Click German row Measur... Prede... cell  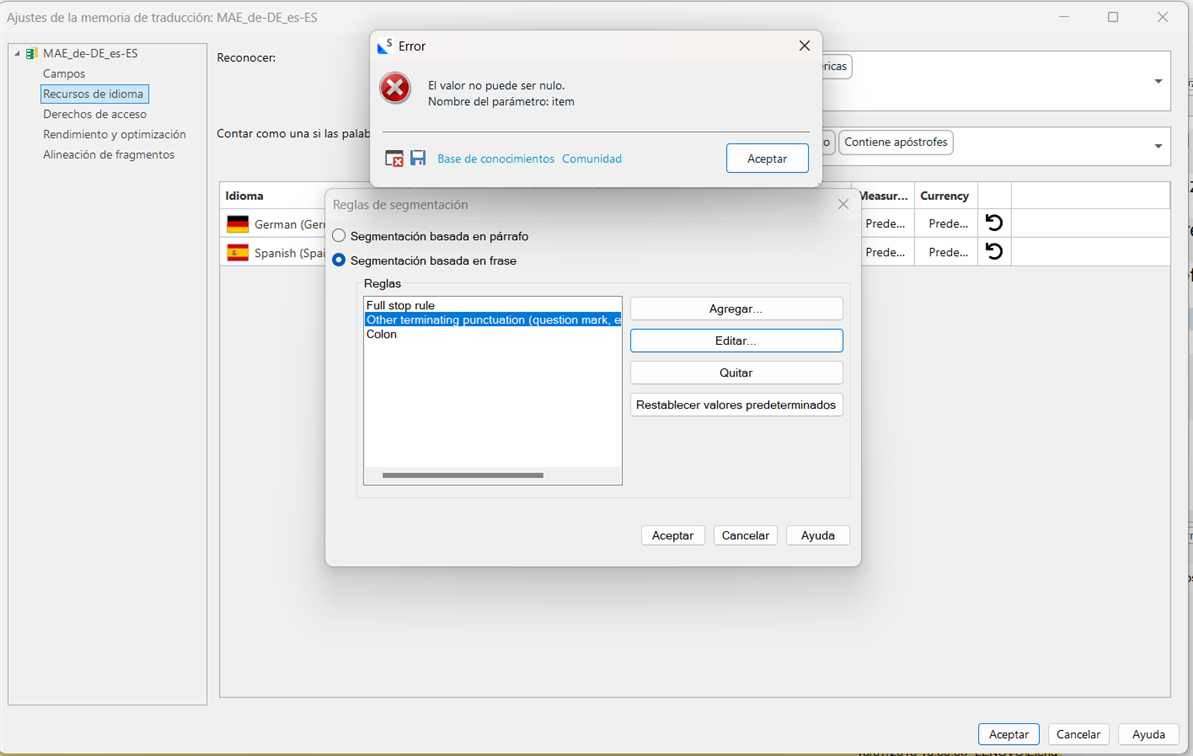(885, 224)
